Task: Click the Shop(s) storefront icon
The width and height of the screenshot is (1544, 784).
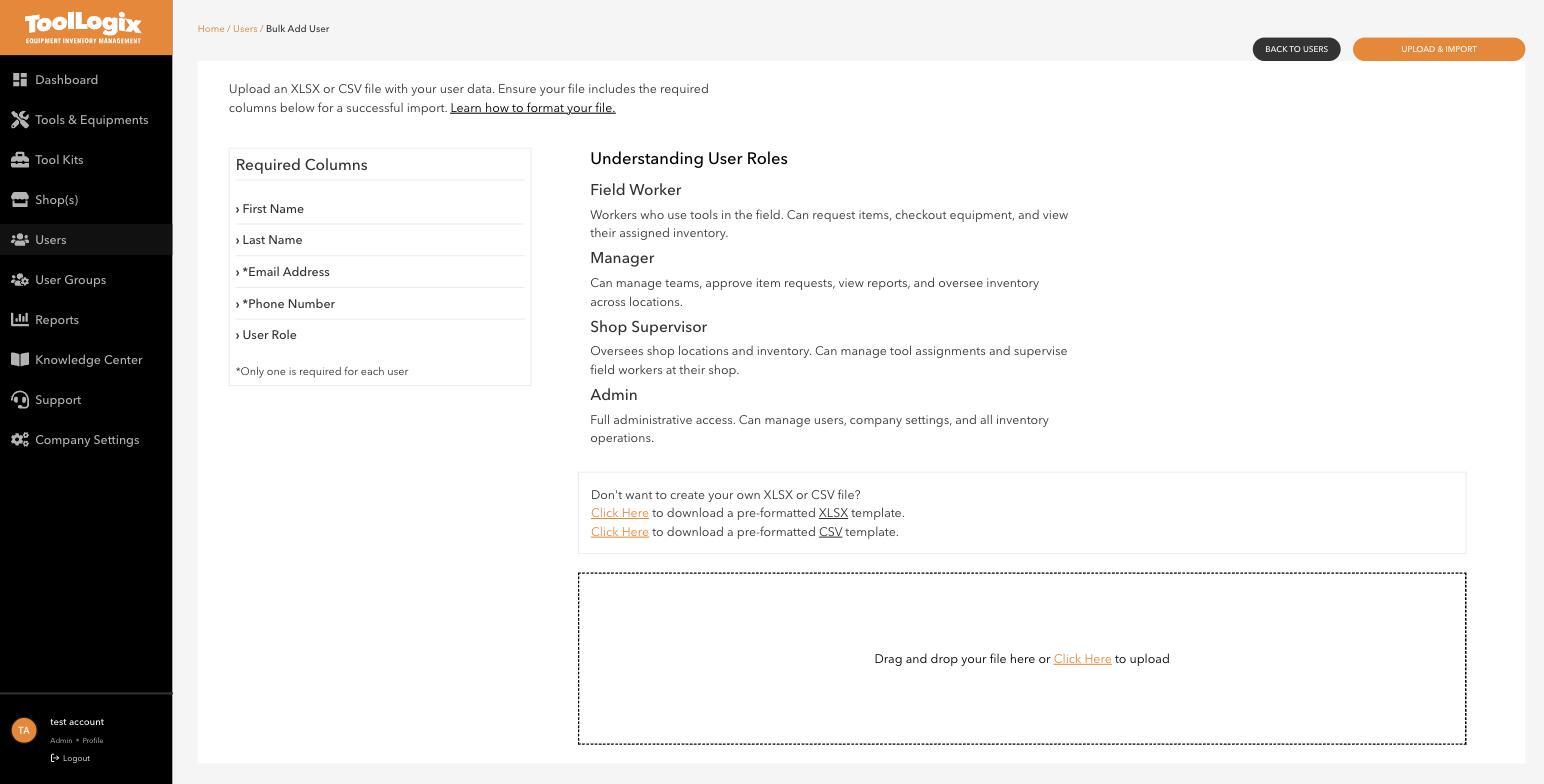Action: pyautogui.click(x=20, y=200)
